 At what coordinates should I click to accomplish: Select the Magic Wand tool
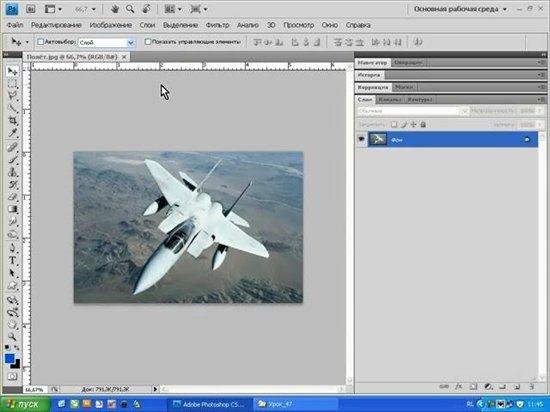click(12, 108)
